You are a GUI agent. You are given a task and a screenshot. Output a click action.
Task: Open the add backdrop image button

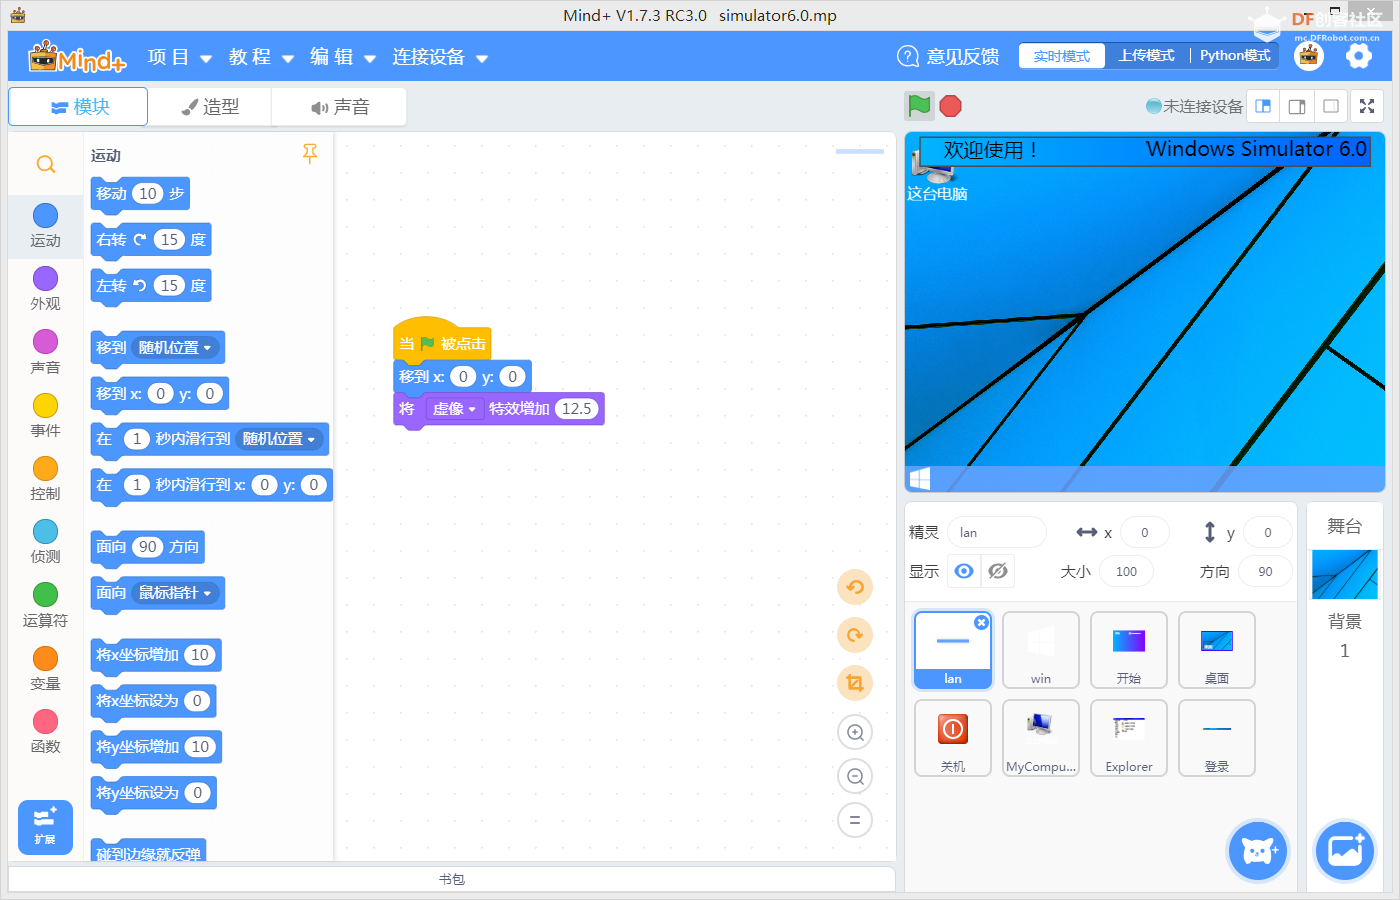click(1345, 851)
